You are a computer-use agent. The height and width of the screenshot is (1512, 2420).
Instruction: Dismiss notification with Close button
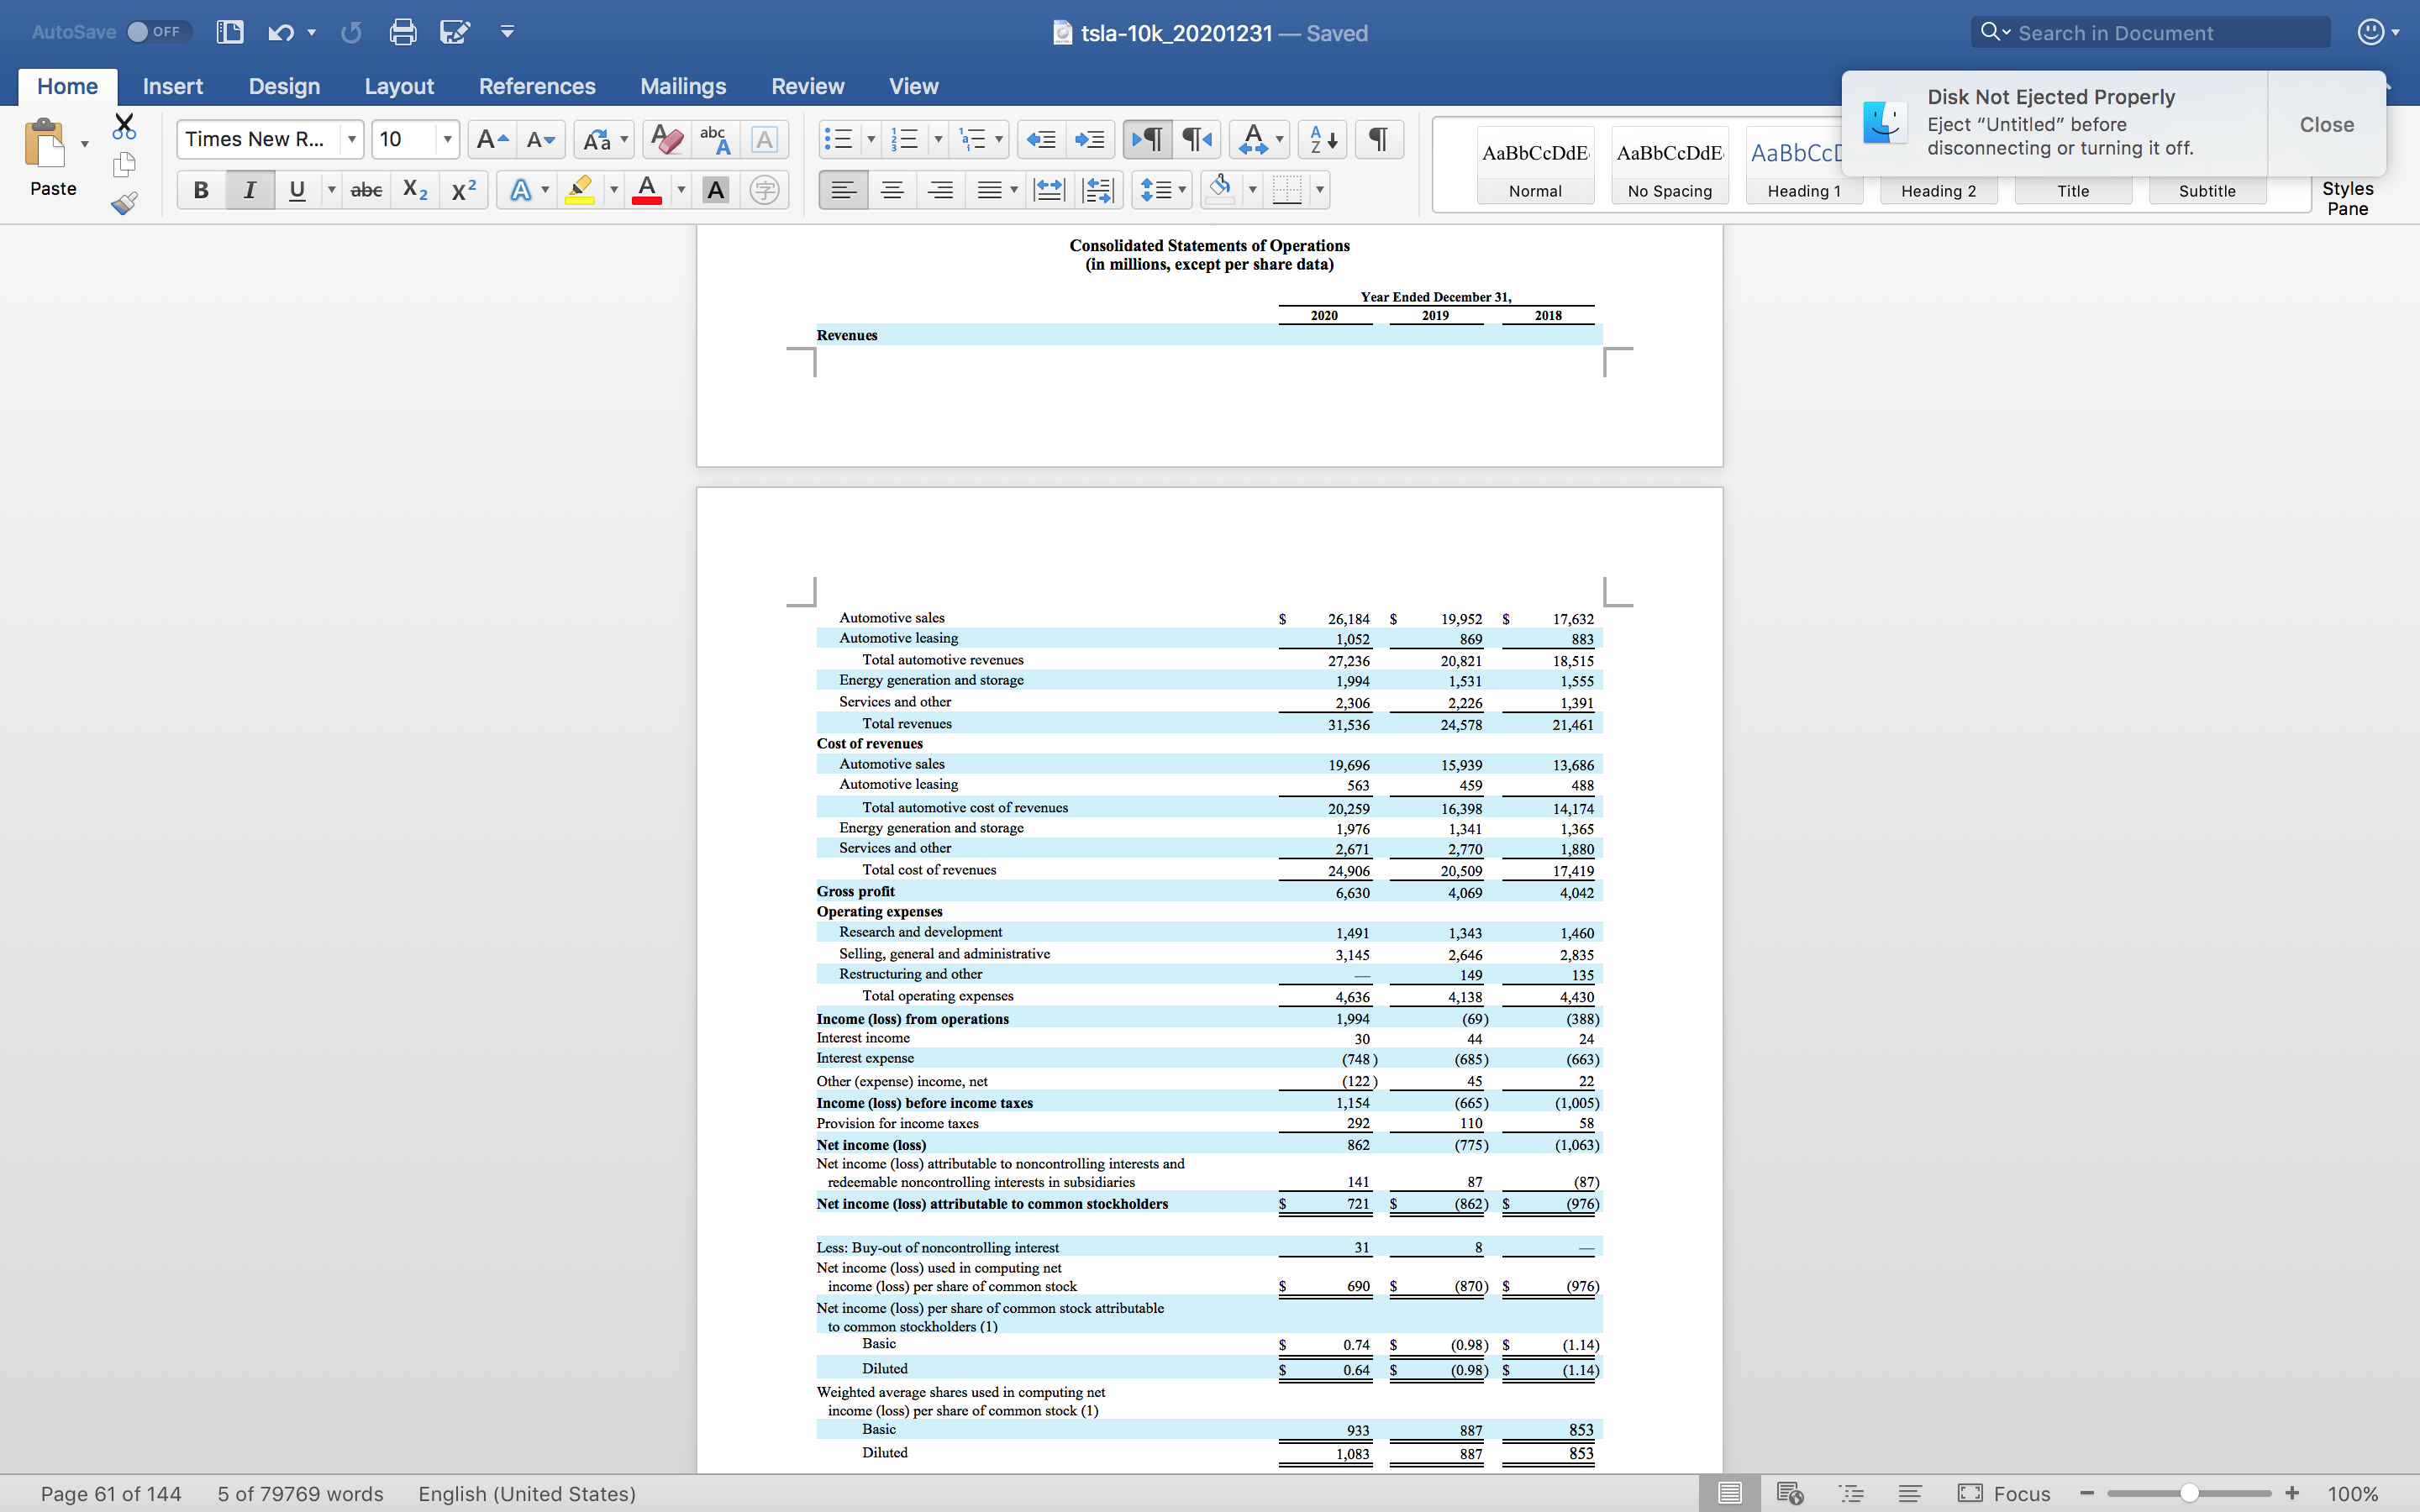click(2326, 125)
